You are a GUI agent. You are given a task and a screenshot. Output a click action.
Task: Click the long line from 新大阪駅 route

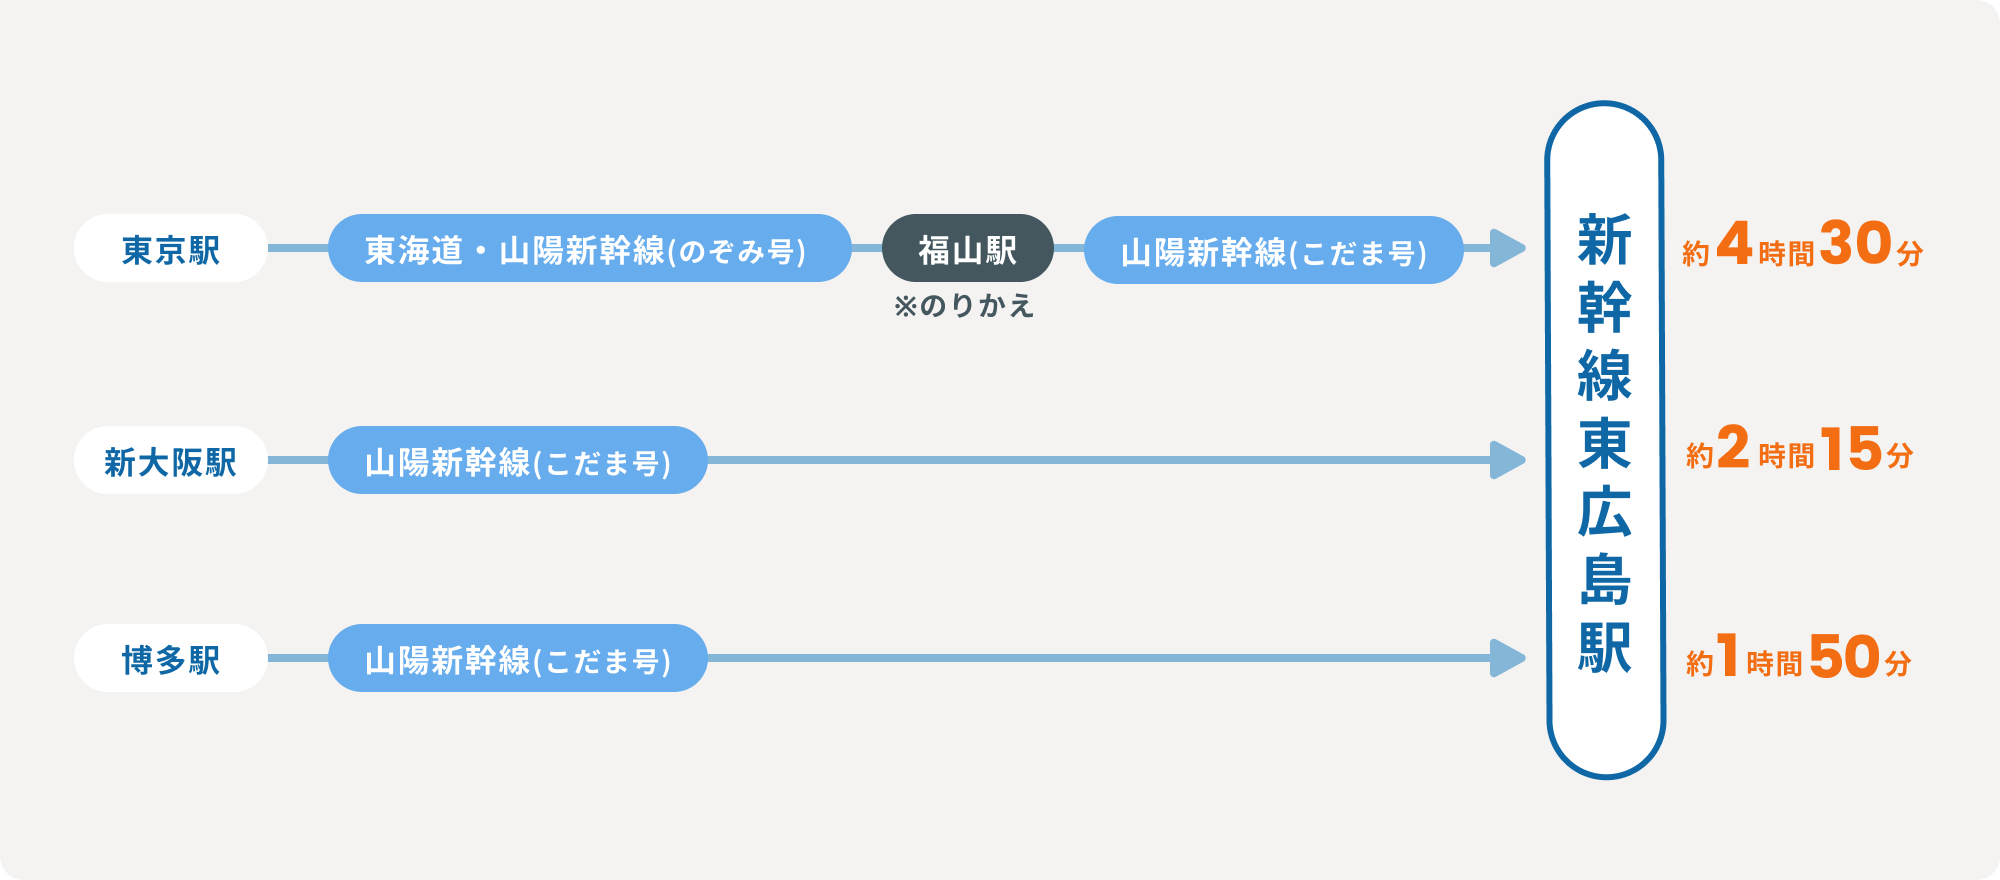(1099, 460)
